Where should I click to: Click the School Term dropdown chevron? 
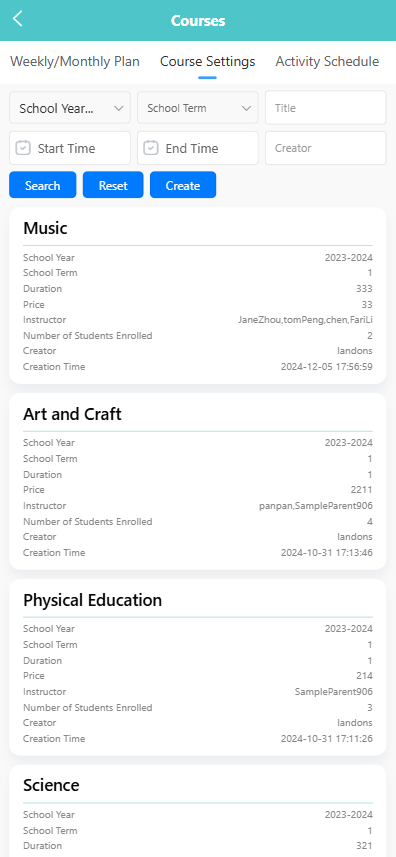pyautogui.click(x=246, y=108)
